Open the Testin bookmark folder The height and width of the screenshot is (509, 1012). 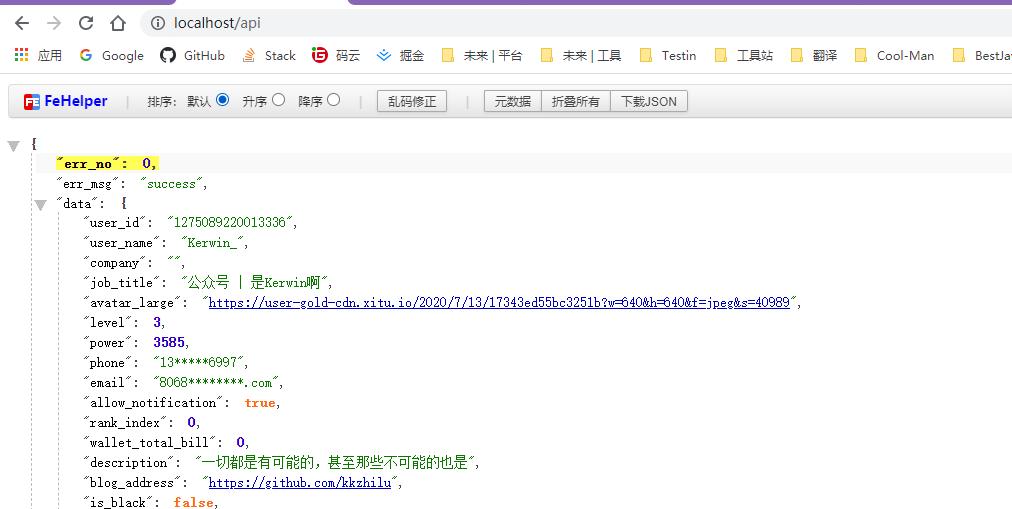coord(667,55)
